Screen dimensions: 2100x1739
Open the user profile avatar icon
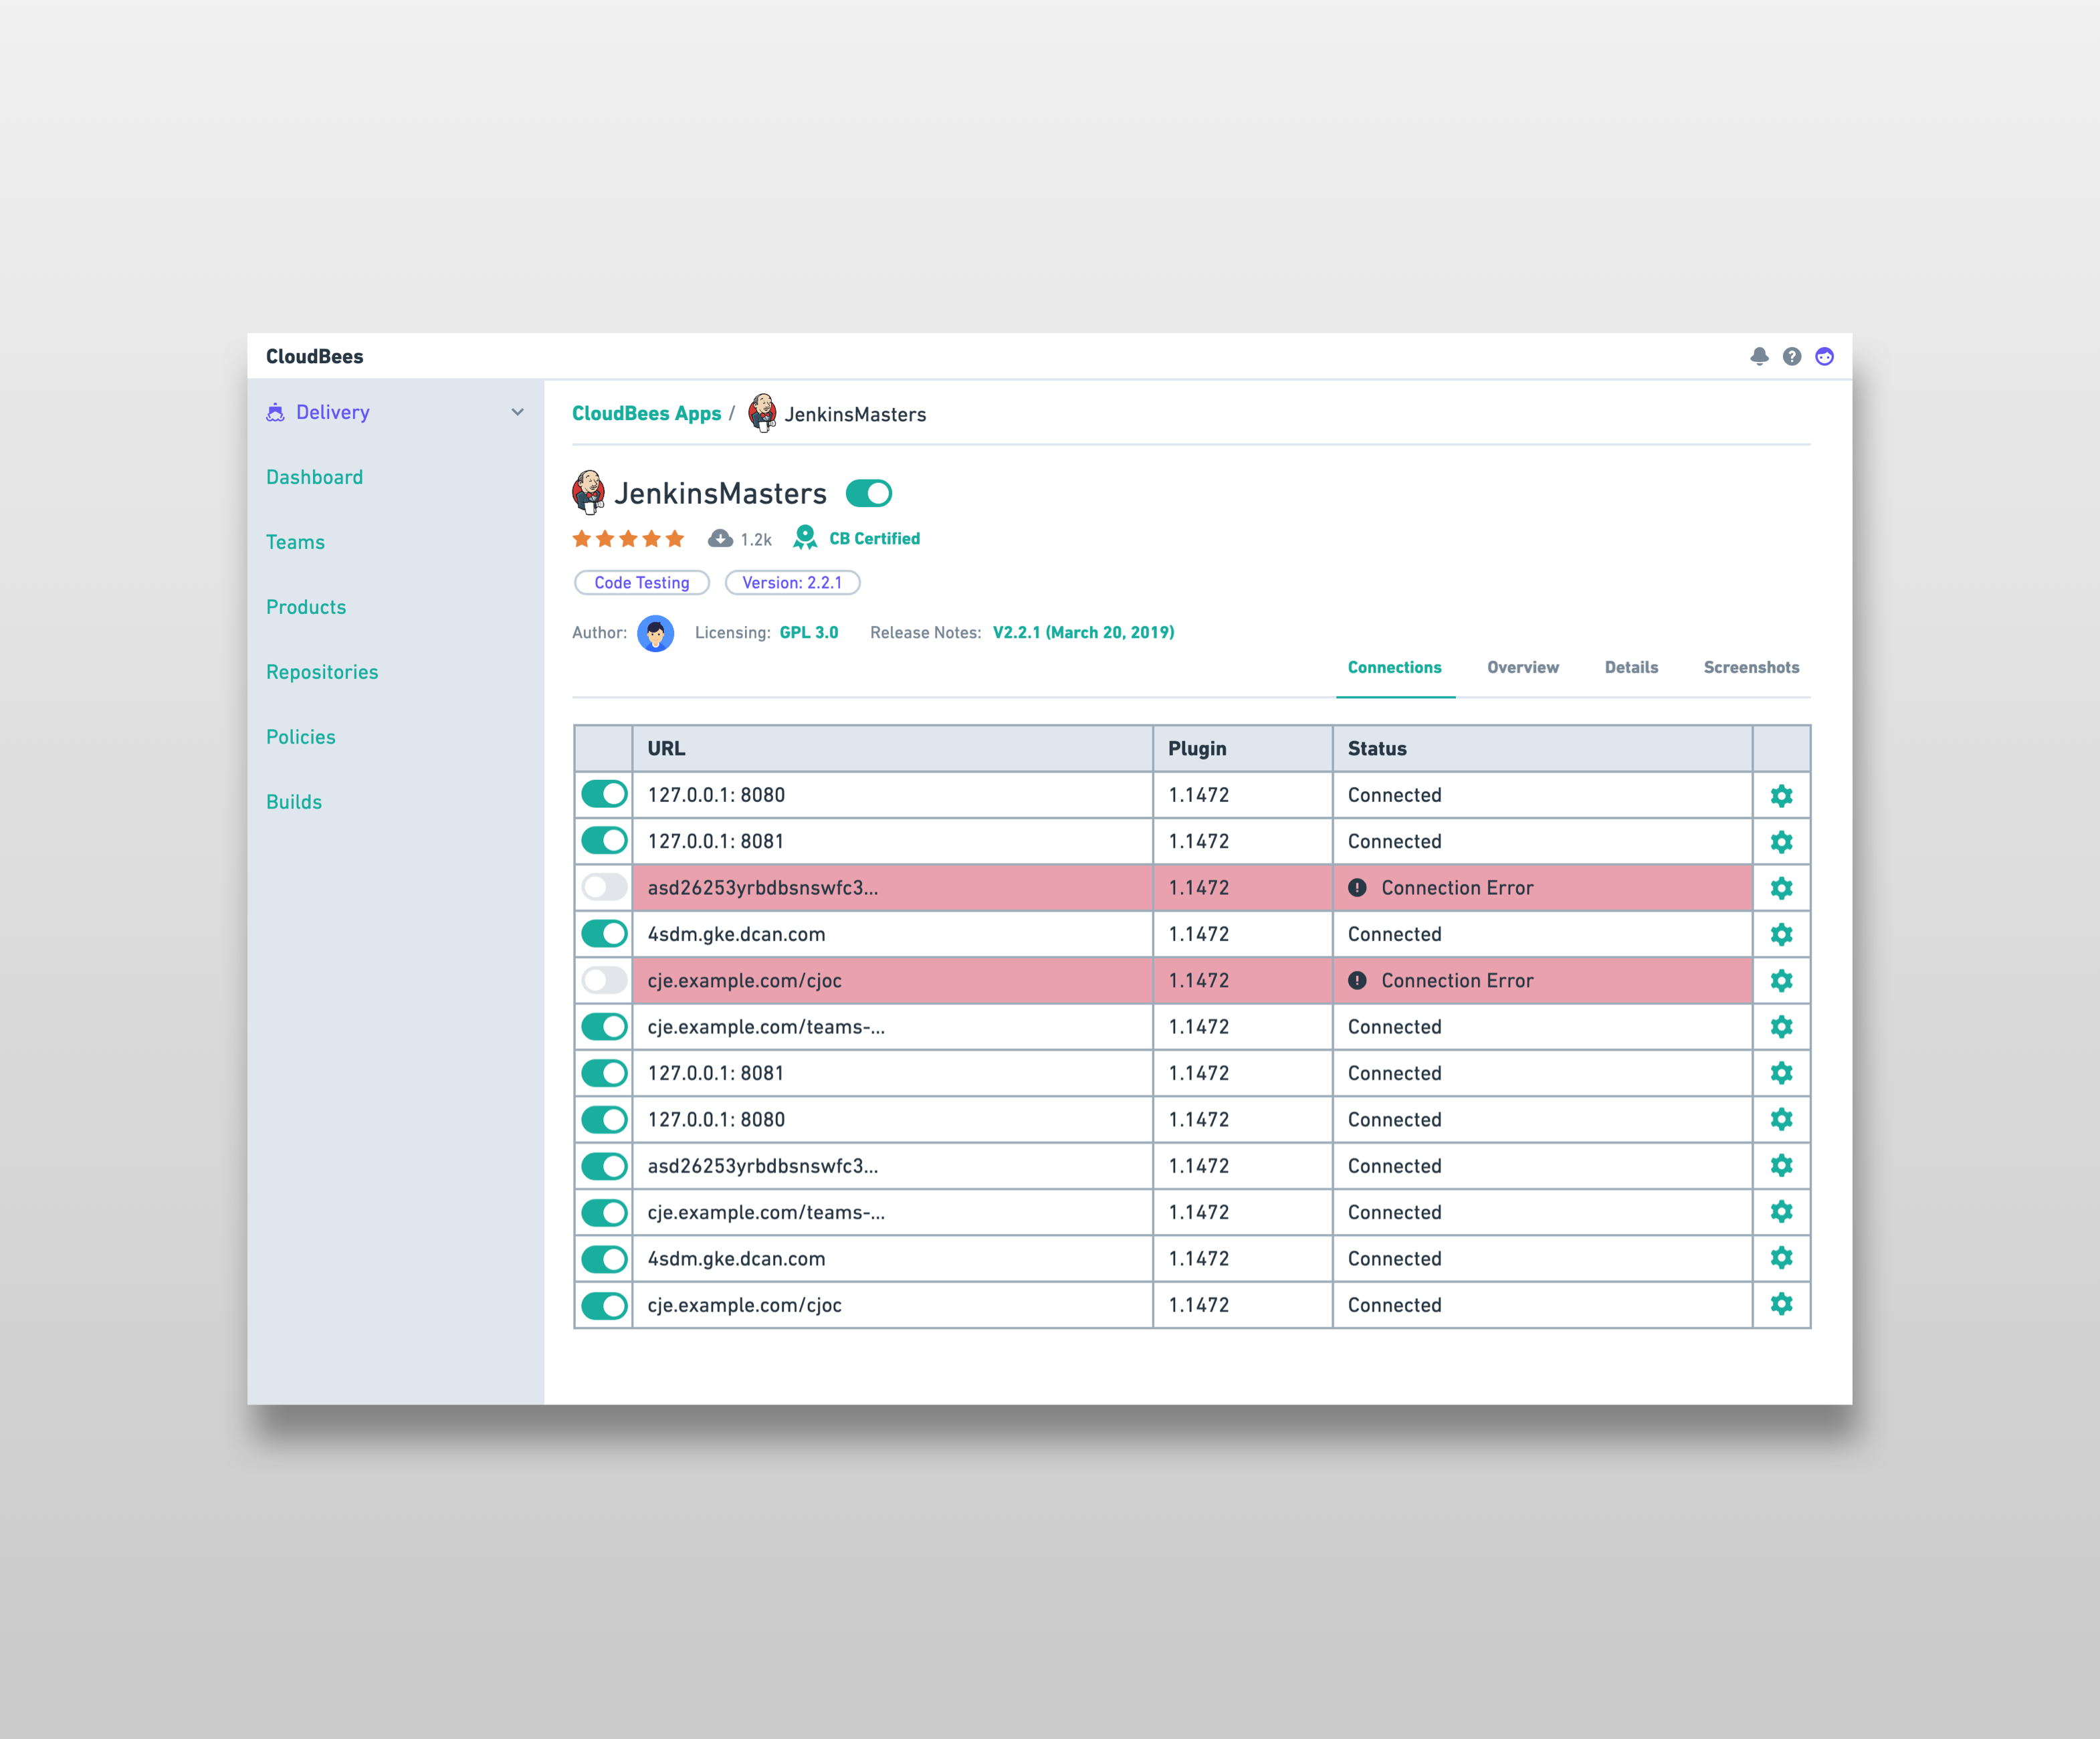(1825, 356)
